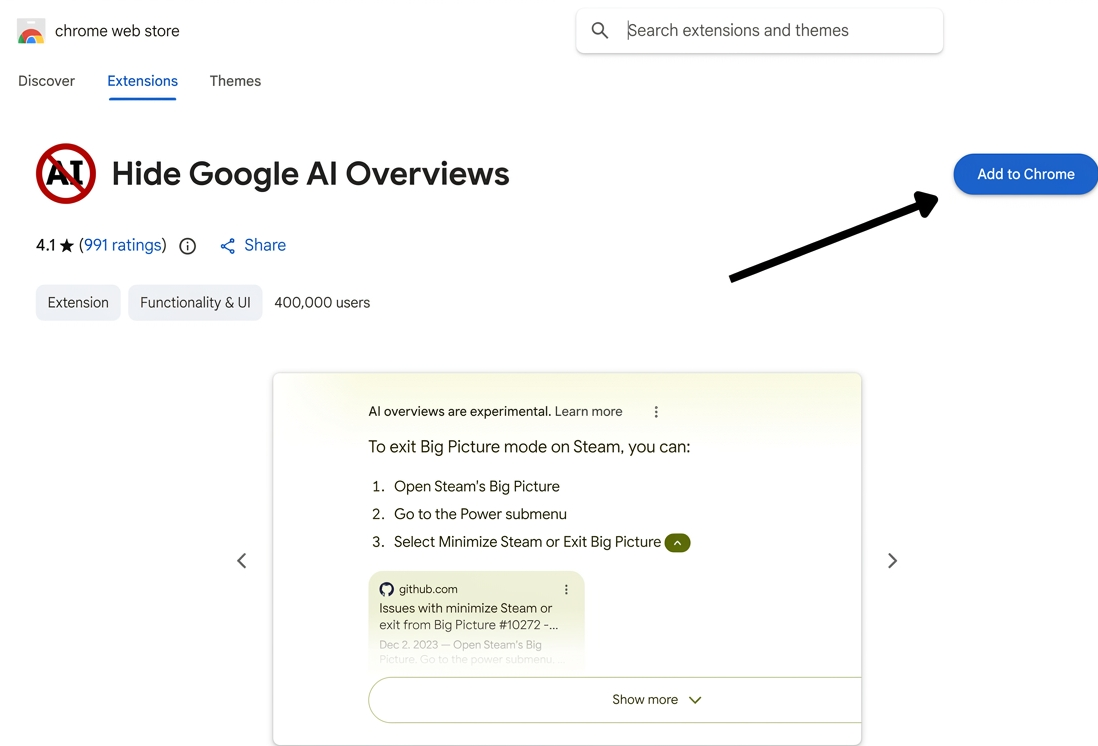Click the ratings info circle icon

[x=187, y=246]
